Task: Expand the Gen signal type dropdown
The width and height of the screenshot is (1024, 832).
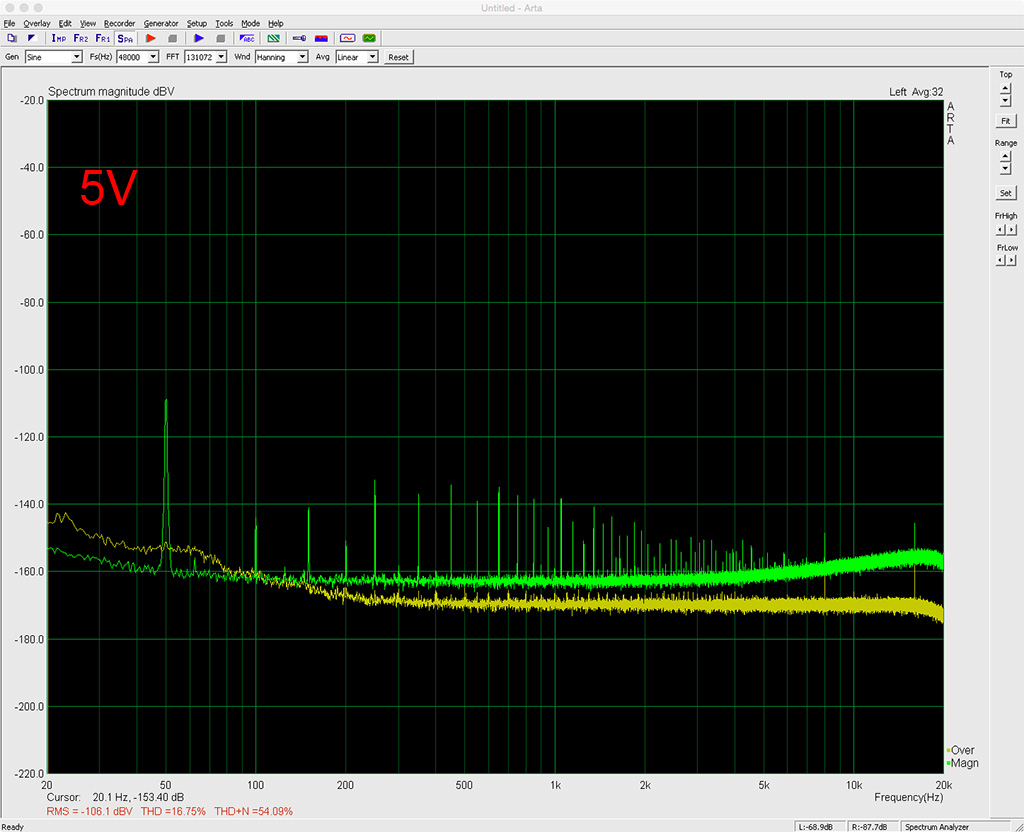Action: tap(76, 57)
